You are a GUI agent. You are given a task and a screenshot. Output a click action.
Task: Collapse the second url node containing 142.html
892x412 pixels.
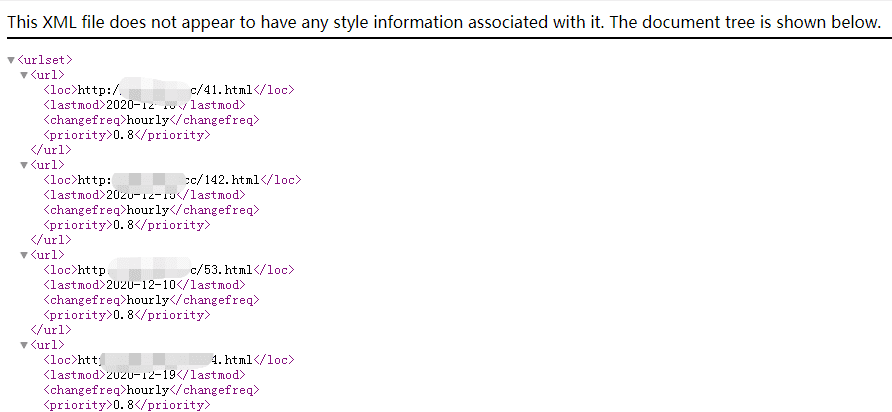(24, 165)
